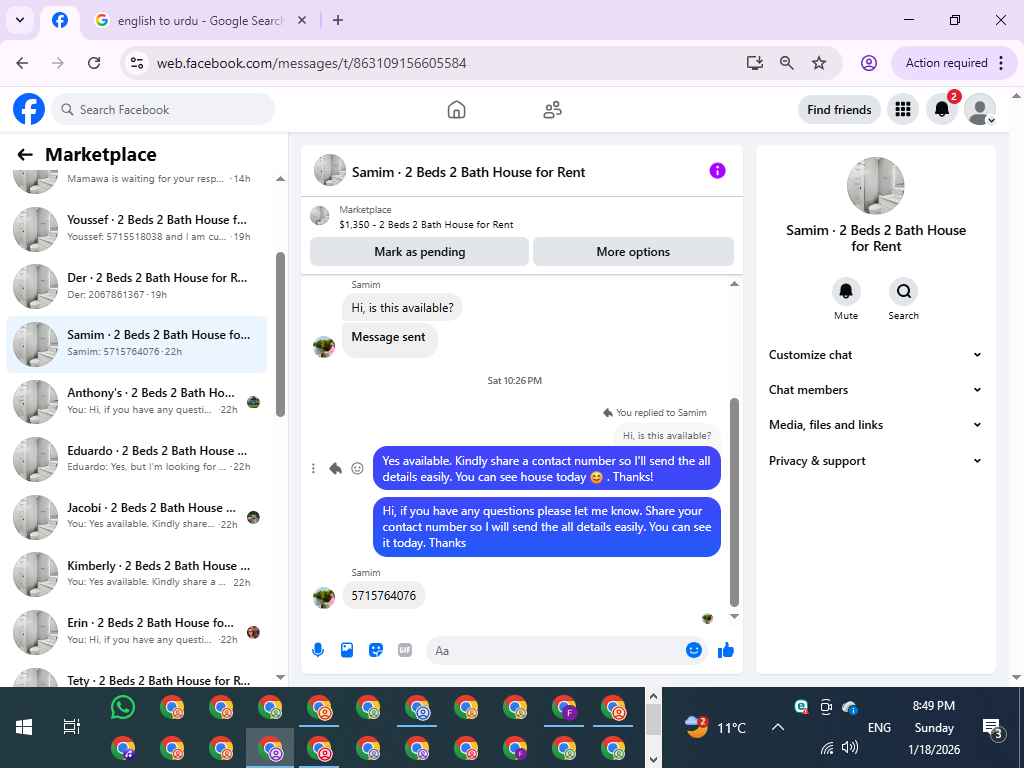Viewport: 1024px width, 768px height.
Task: Send a voice clip with microphone icon
Action: (x=318, y=650)
